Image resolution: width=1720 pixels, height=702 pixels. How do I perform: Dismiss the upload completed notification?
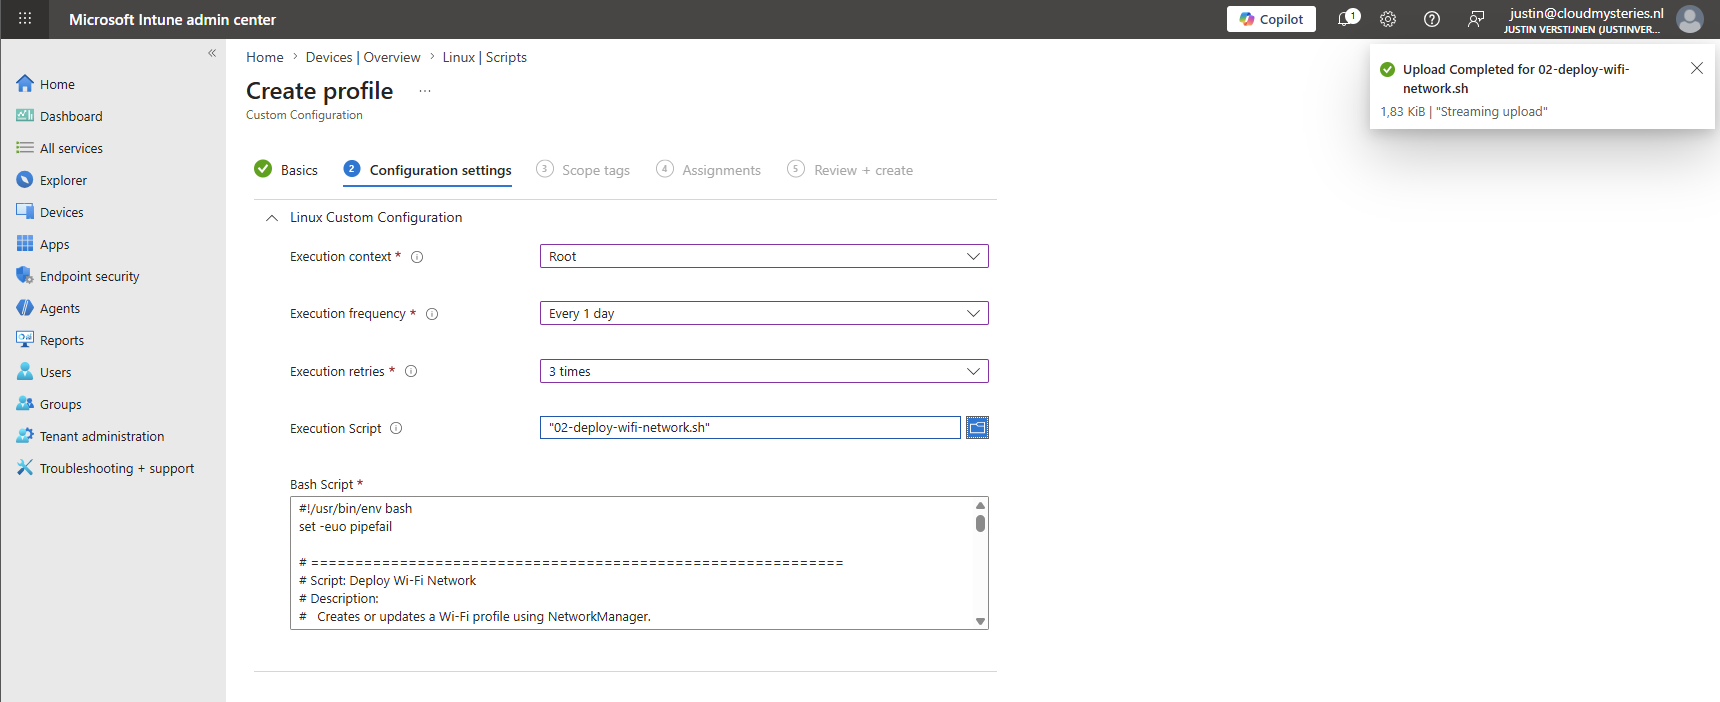pyautogui.click(x=1697, y=68)
